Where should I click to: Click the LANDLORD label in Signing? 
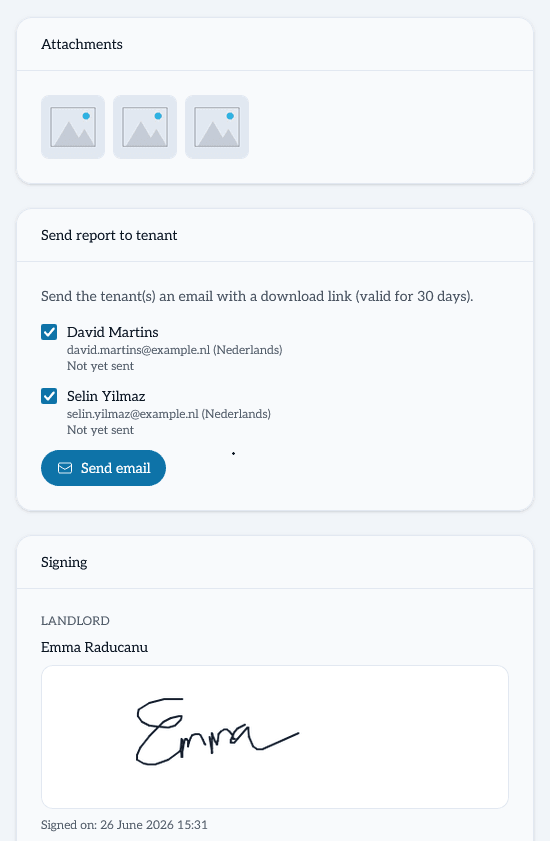coord(75,621)
